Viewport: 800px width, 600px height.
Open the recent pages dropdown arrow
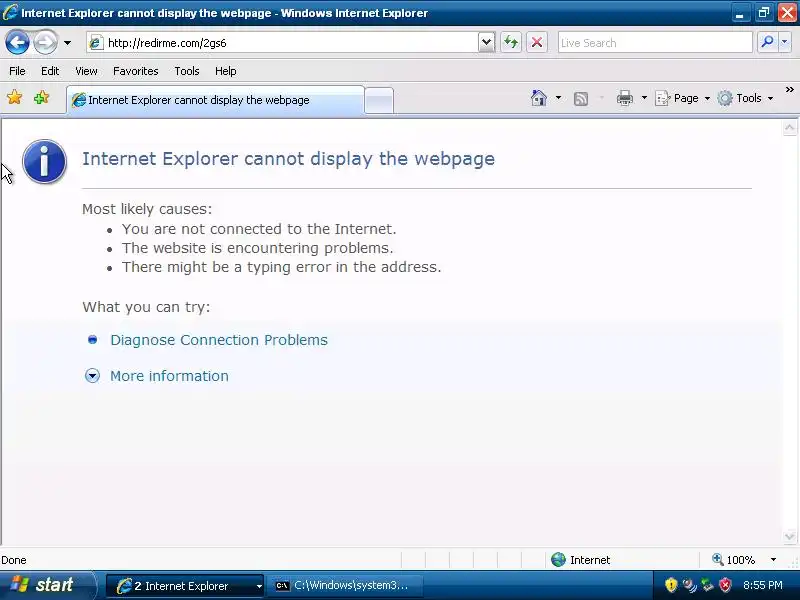tap(67, 43)
